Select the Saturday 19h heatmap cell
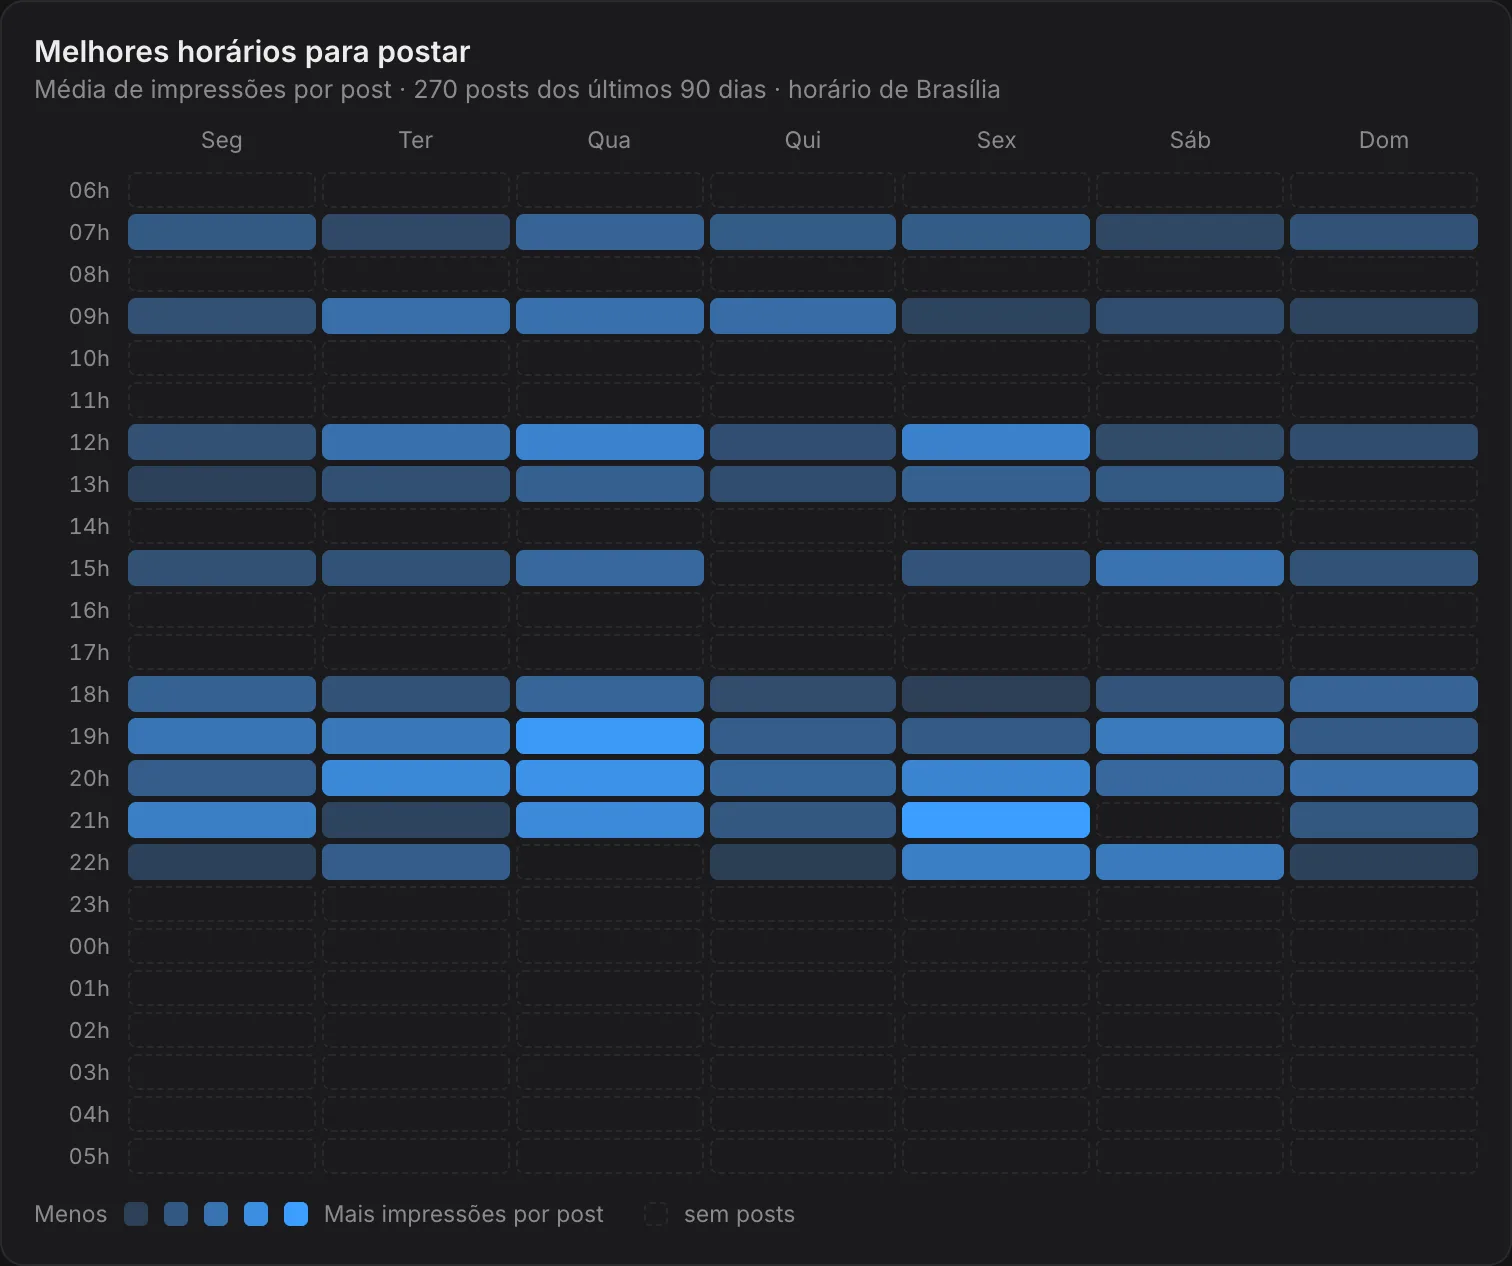1512x1266 pixels. [x=1190, y=736]
